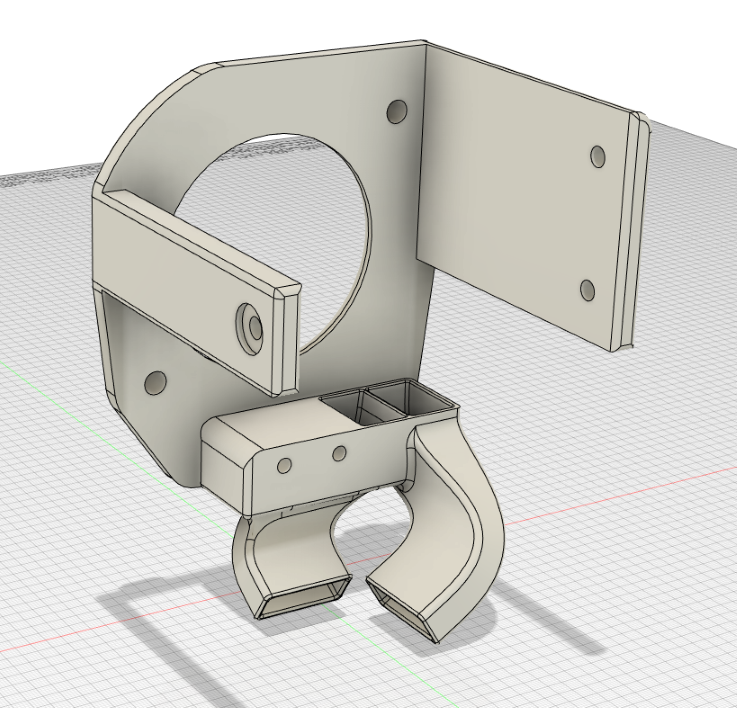Select the upper hole on the right side panel

tap(598, 157)
